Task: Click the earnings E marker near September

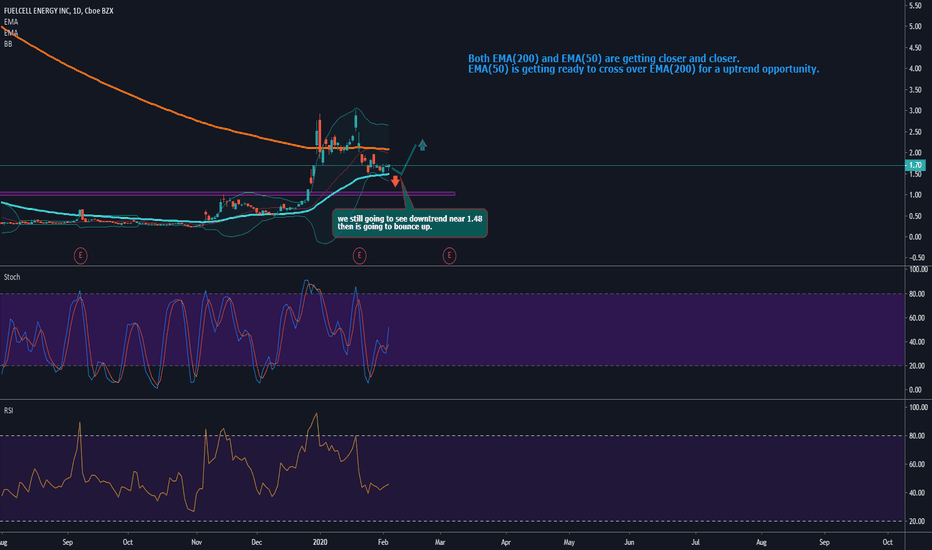Action: tap(80, 256)
